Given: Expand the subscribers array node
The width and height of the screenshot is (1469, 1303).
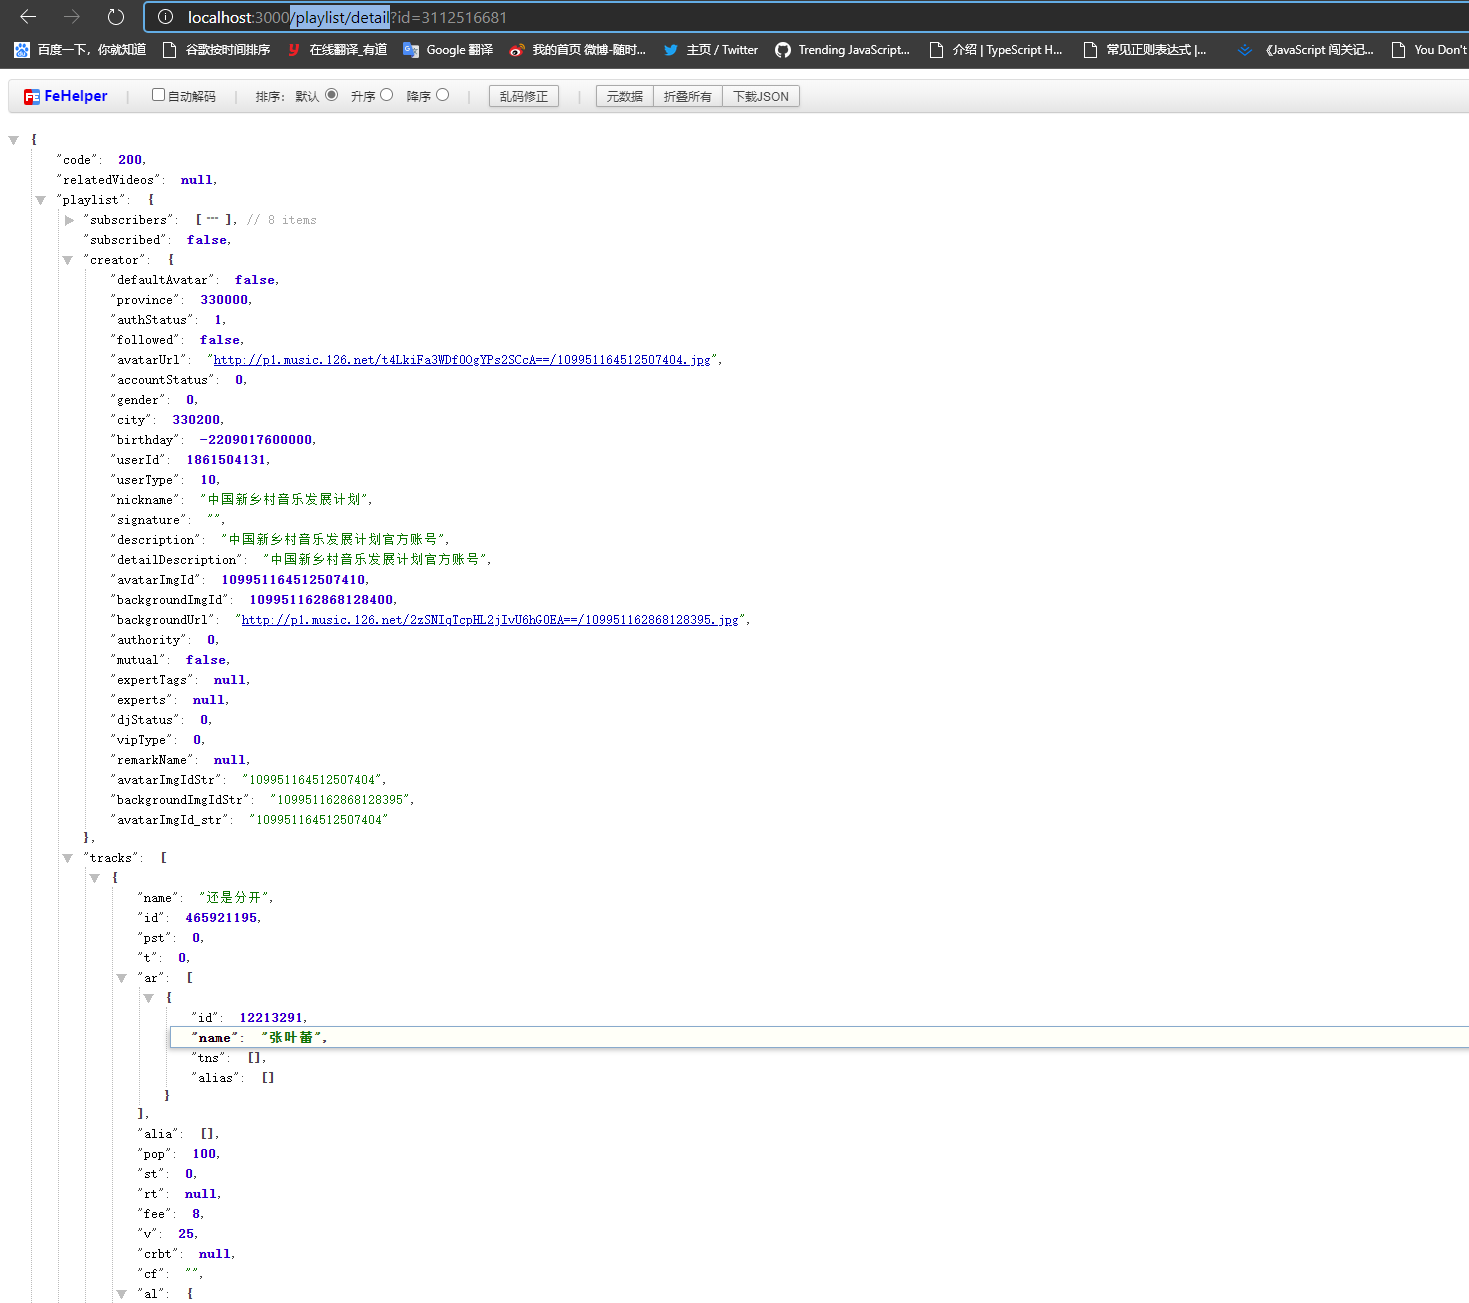Looking at the screenshot, I should click(x=70, y=219).
